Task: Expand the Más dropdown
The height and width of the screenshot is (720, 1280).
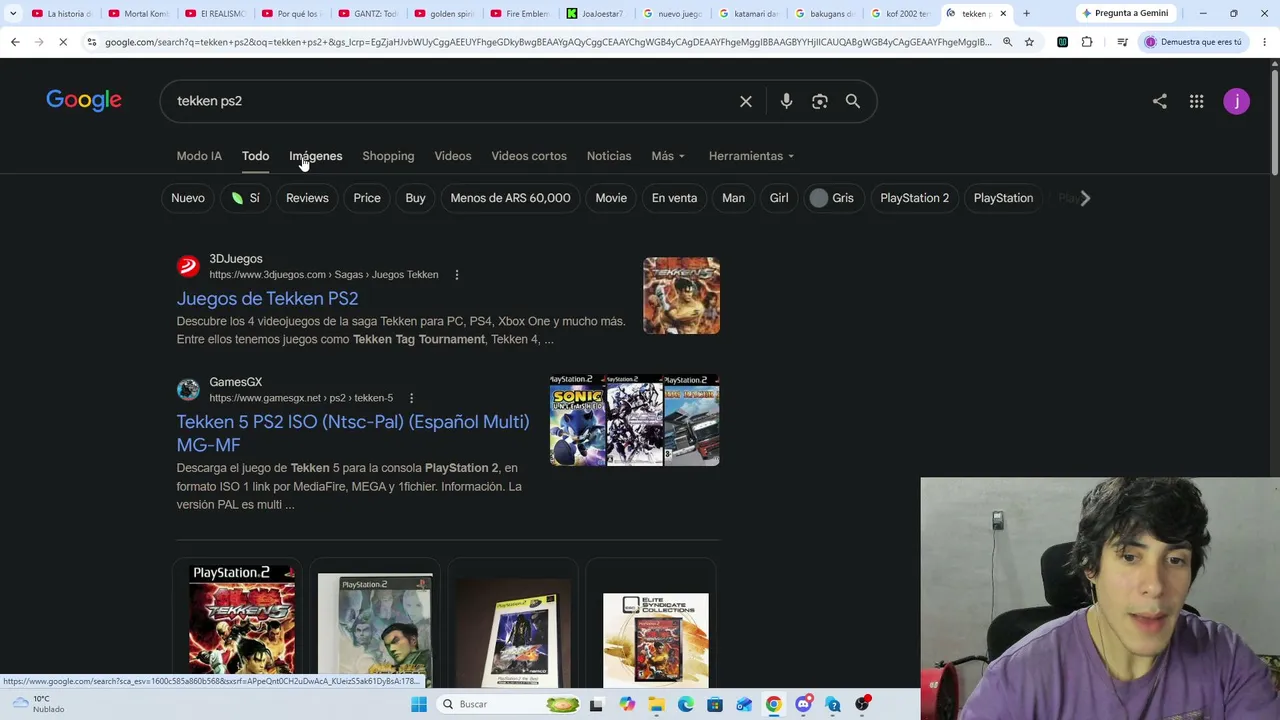Action: [x=668, y=156]
